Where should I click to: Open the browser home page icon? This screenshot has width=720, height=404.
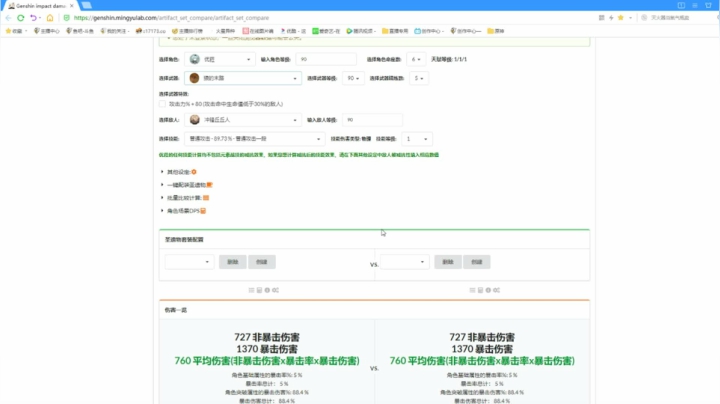point(50,18)
